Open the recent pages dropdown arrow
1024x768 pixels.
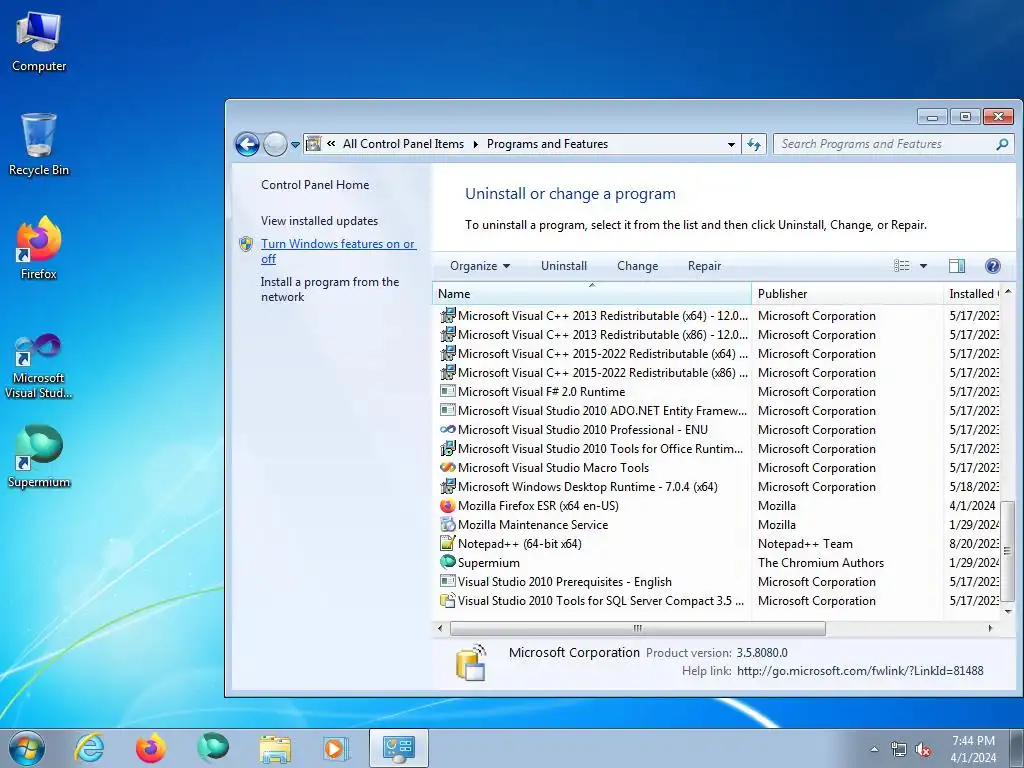[295, 144]
